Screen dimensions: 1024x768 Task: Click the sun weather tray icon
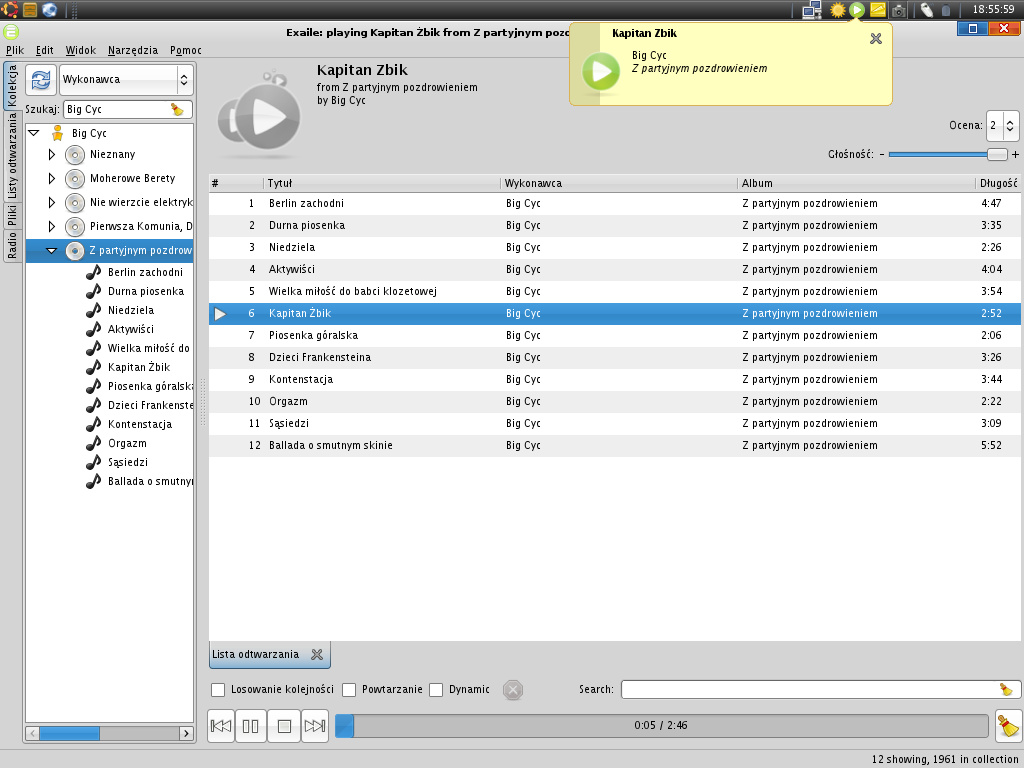point(837,10)
